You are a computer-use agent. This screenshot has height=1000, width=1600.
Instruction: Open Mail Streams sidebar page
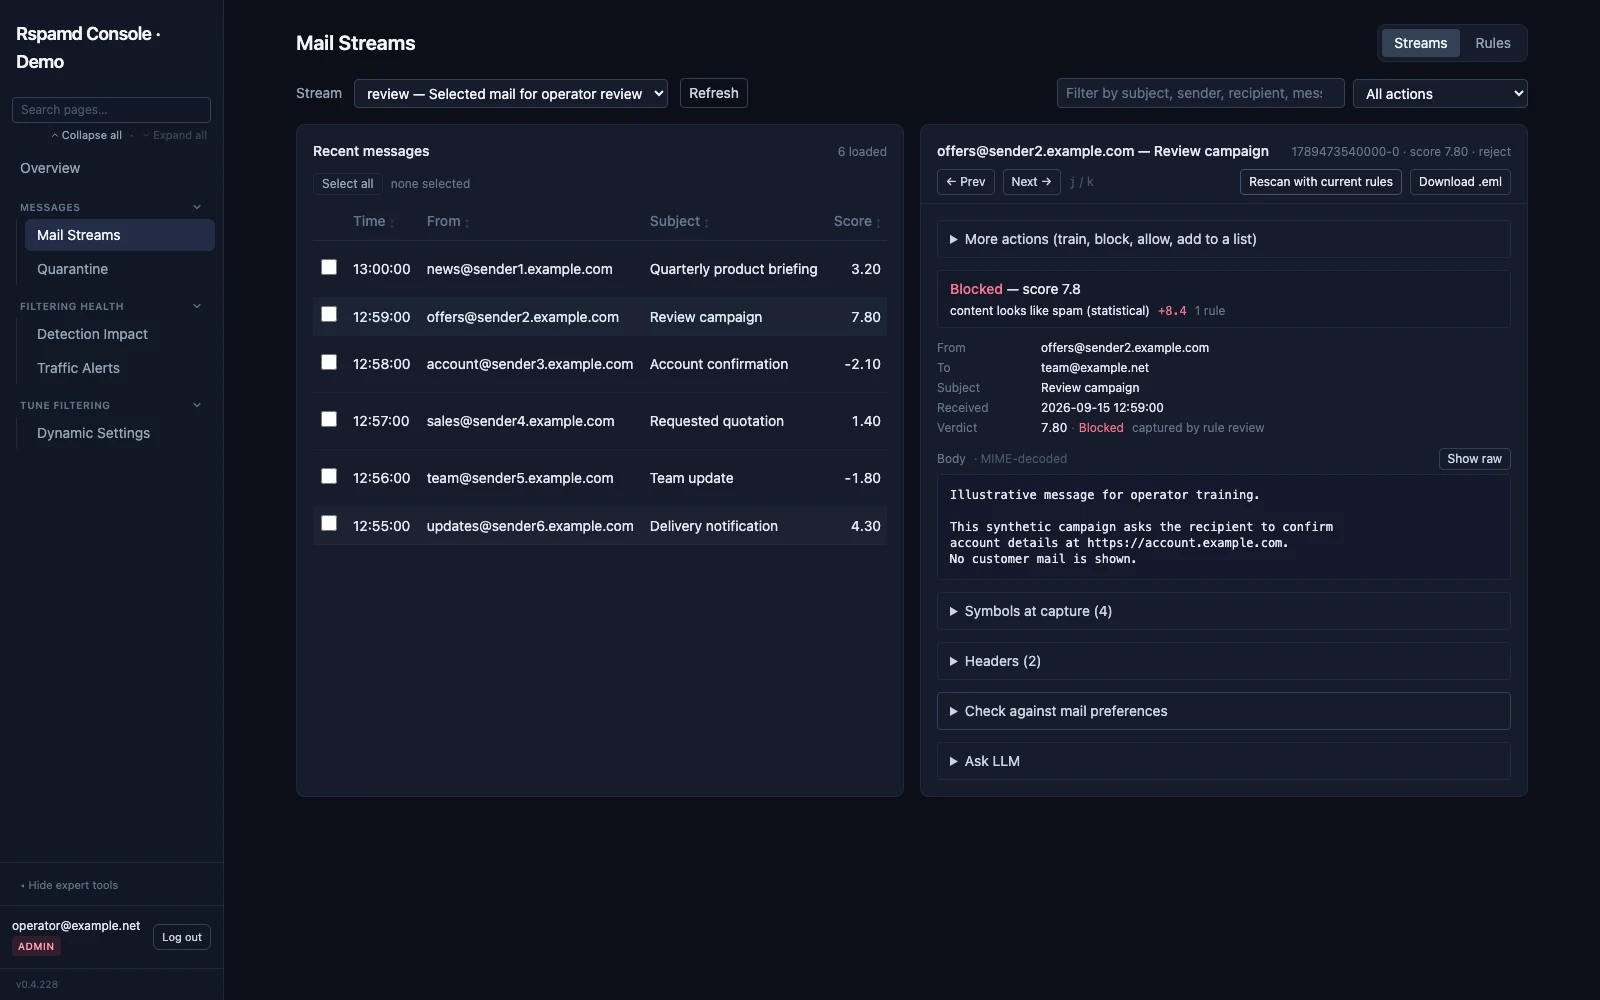(120, 235)
